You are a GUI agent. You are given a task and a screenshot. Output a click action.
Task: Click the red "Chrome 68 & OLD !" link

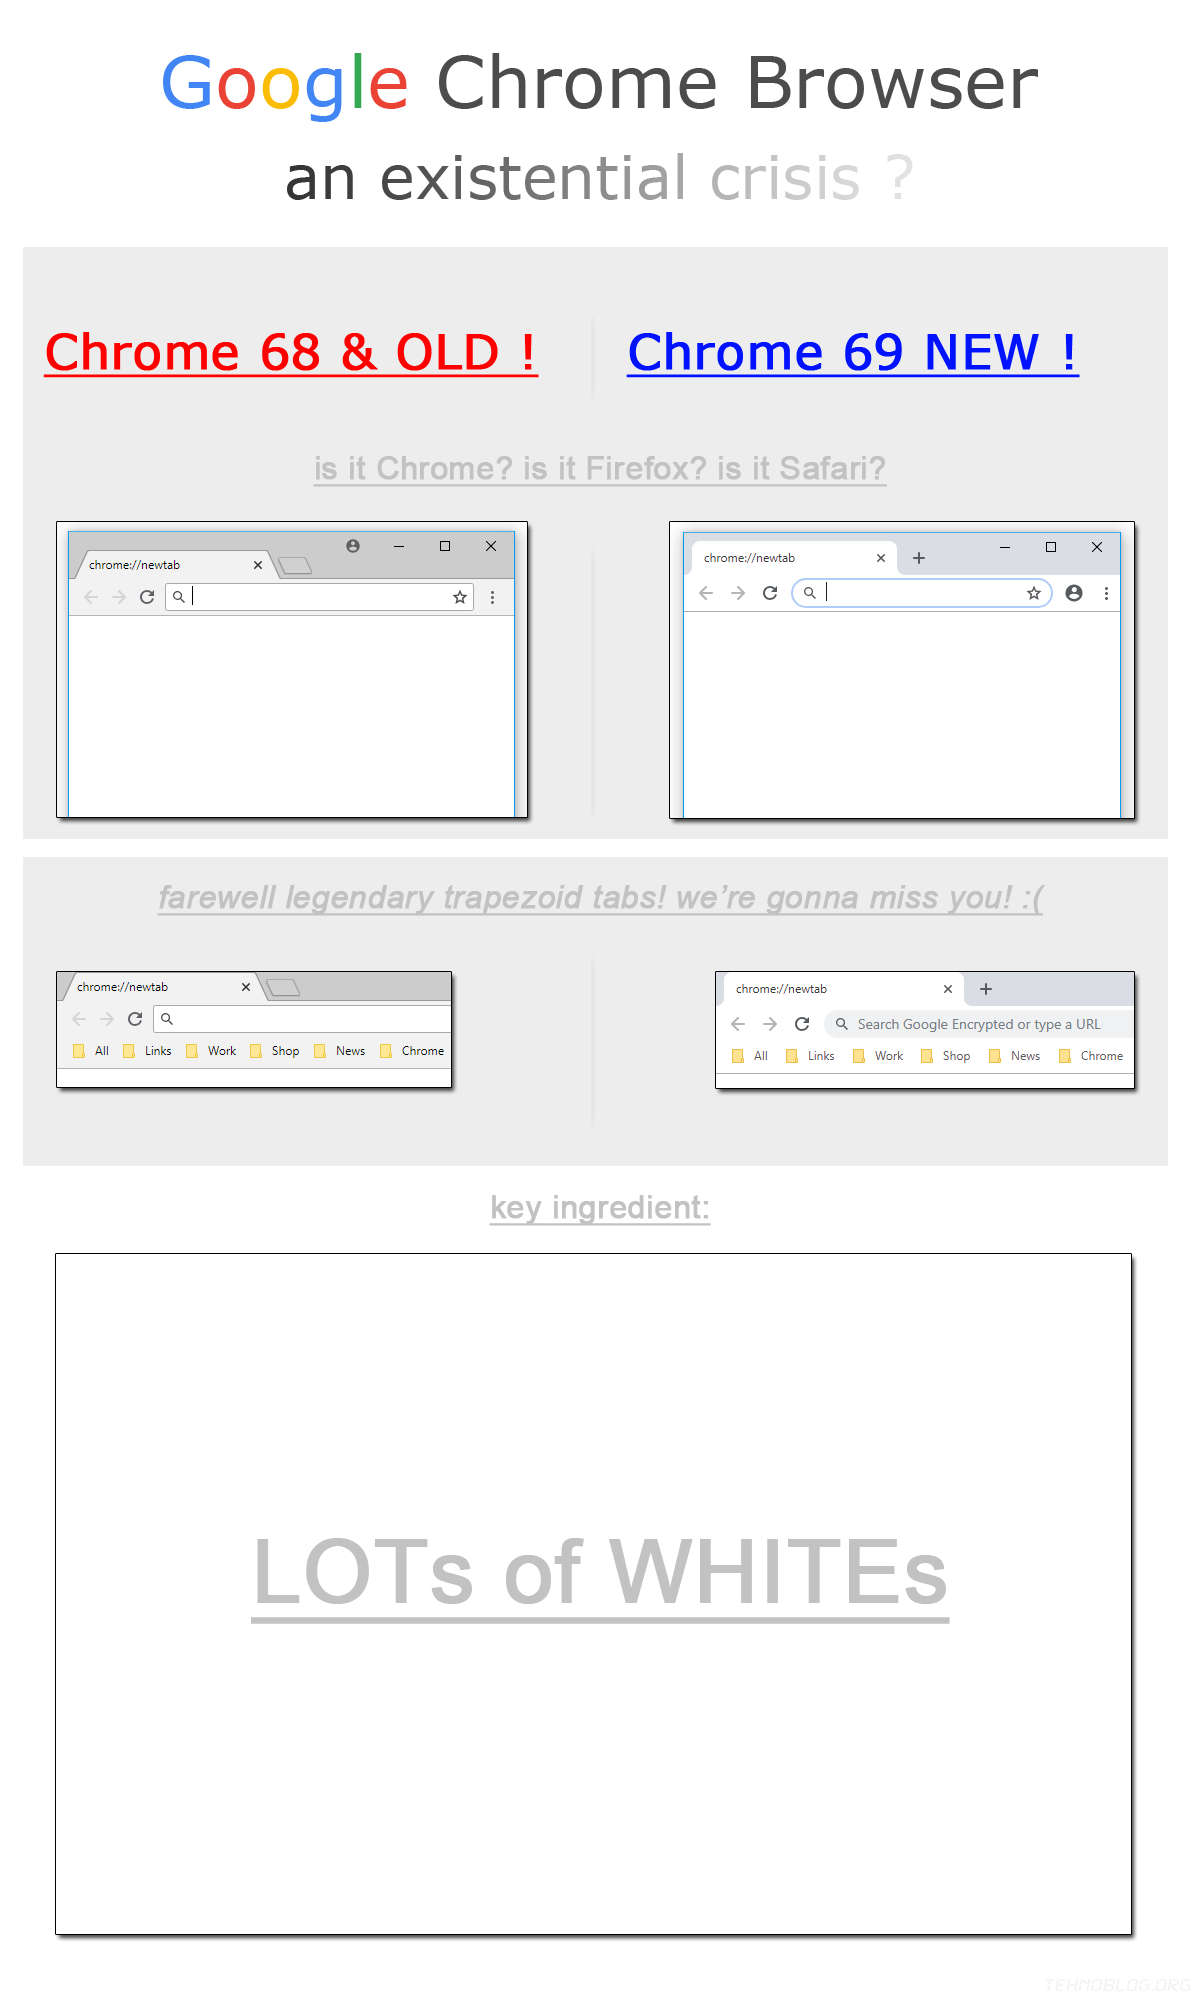pos(291,353)
